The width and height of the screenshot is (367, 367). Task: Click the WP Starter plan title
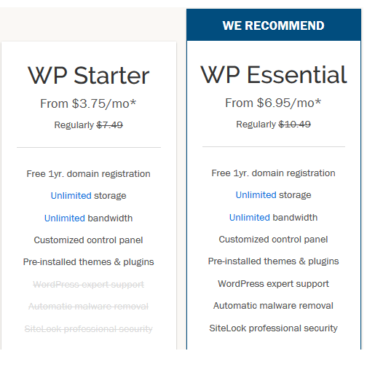pyautogui.click(x=88, y=75)
